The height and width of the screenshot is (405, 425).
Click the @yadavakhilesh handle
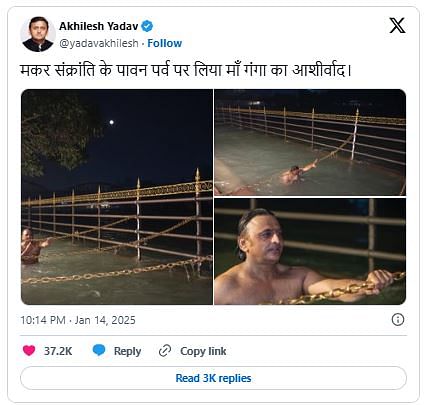point(99,43)
